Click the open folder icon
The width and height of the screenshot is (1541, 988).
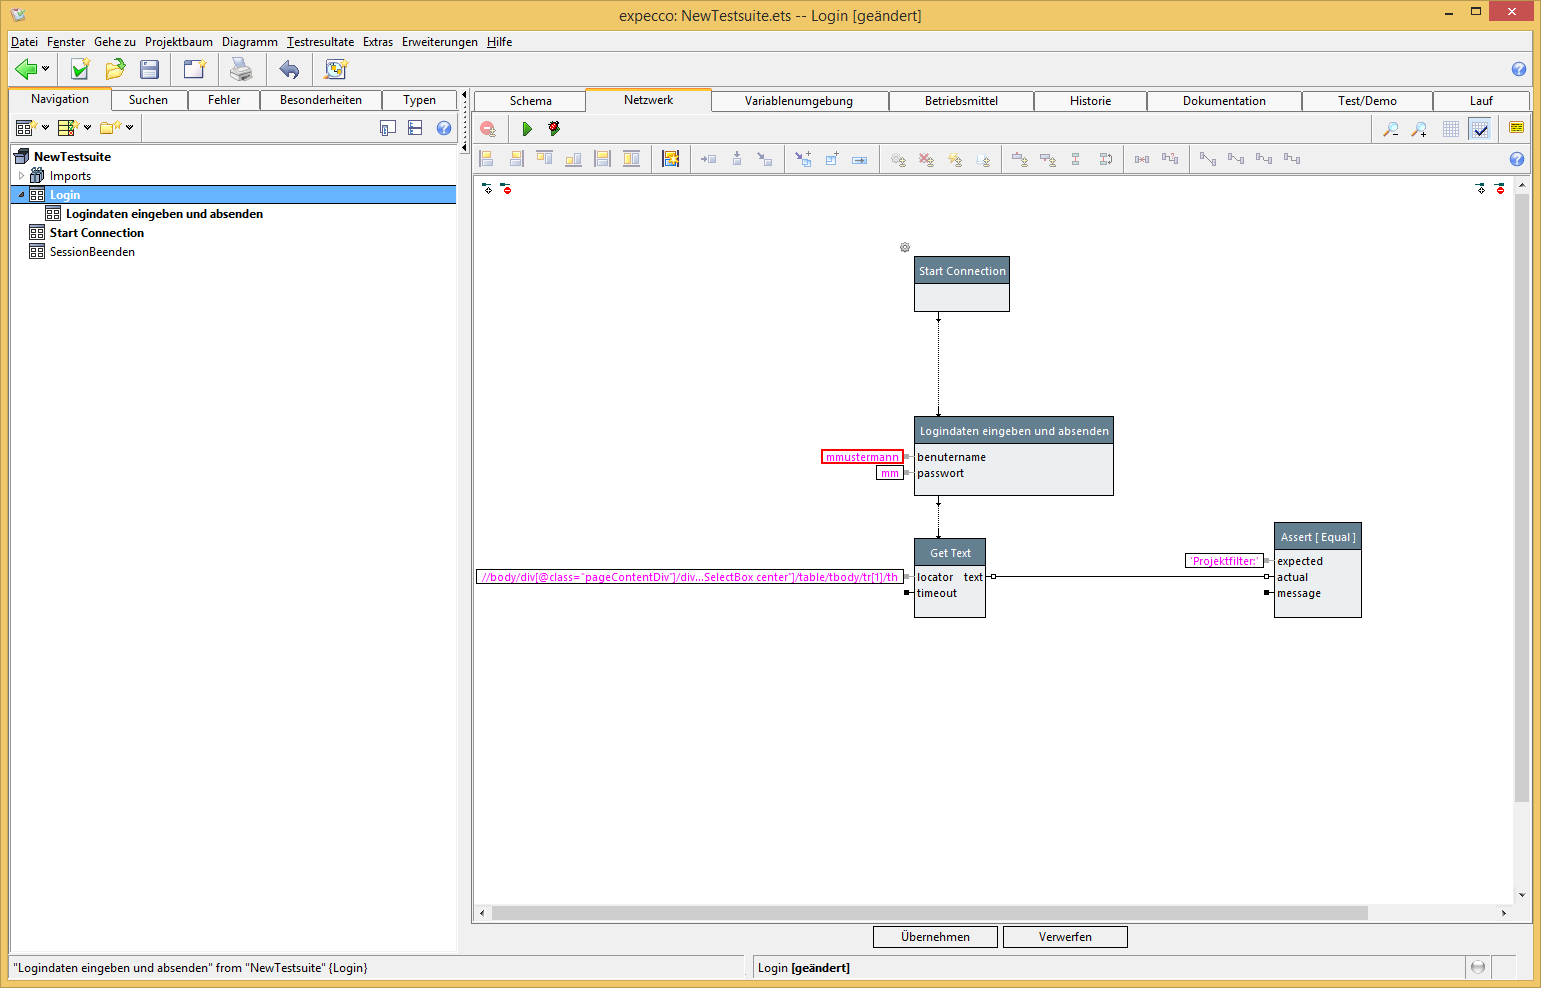point(115,69)
